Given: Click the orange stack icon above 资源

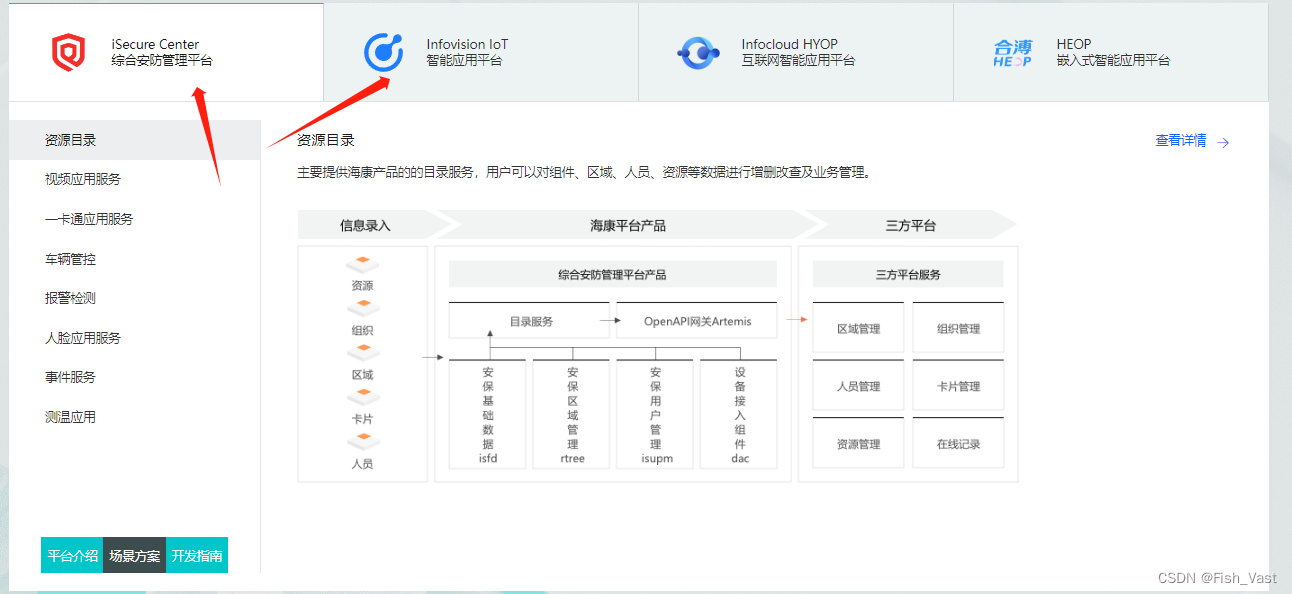Looking at the screenshot, I should 363,265.
